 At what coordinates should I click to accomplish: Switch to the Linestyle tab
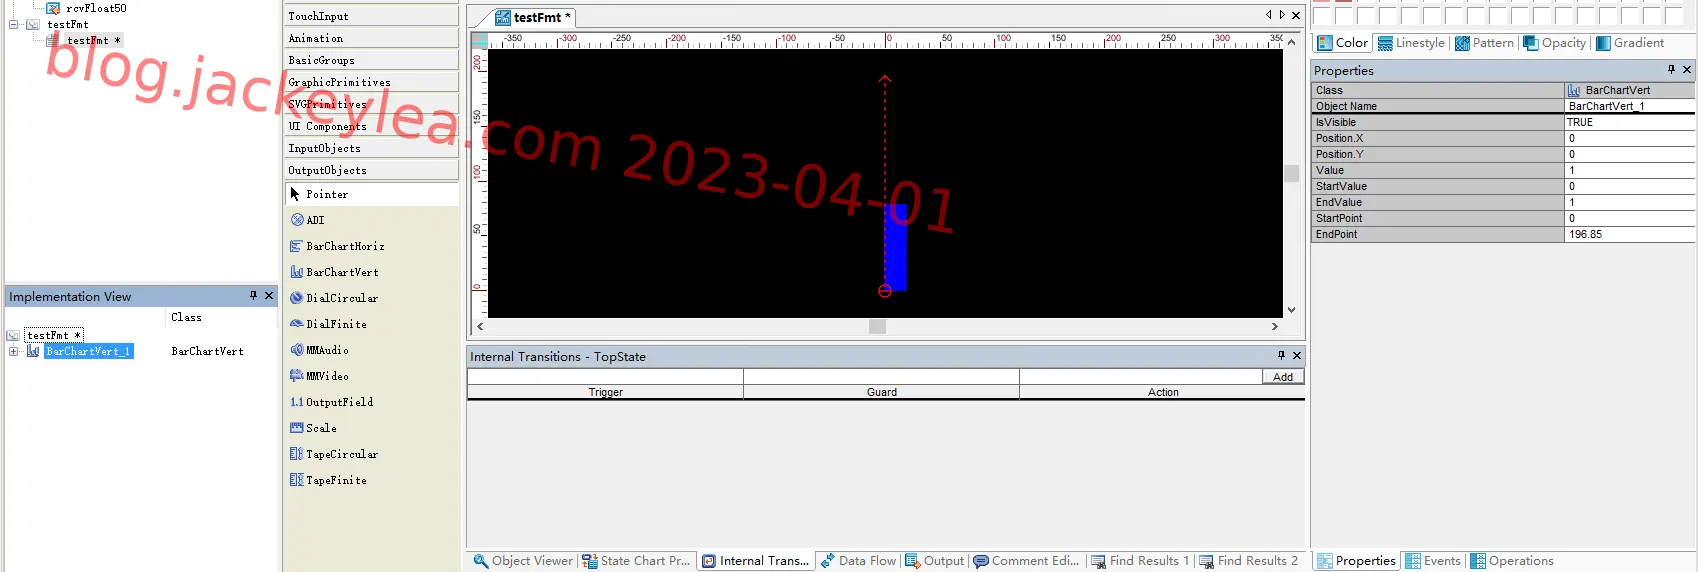[1411, 43]
